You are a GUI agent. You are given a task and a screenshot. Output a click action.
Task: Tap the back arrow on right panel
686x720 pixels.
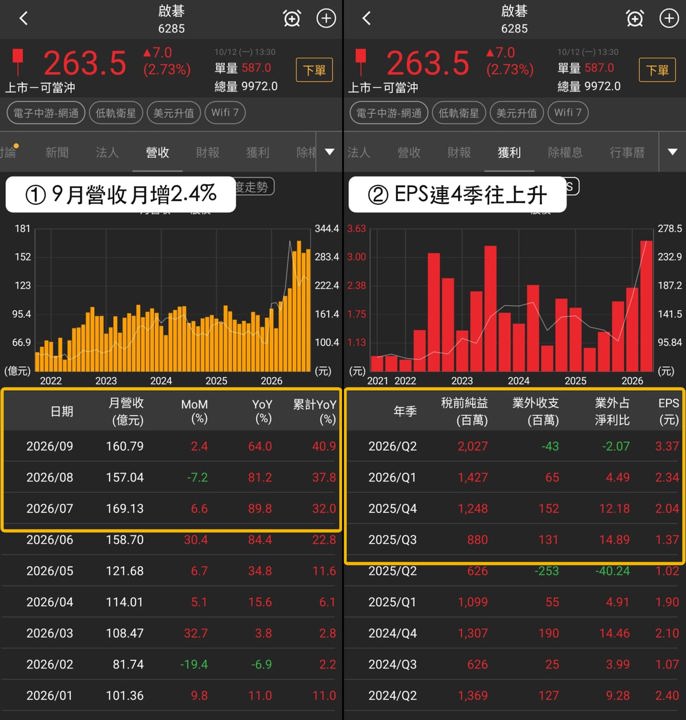coord(366,18)
